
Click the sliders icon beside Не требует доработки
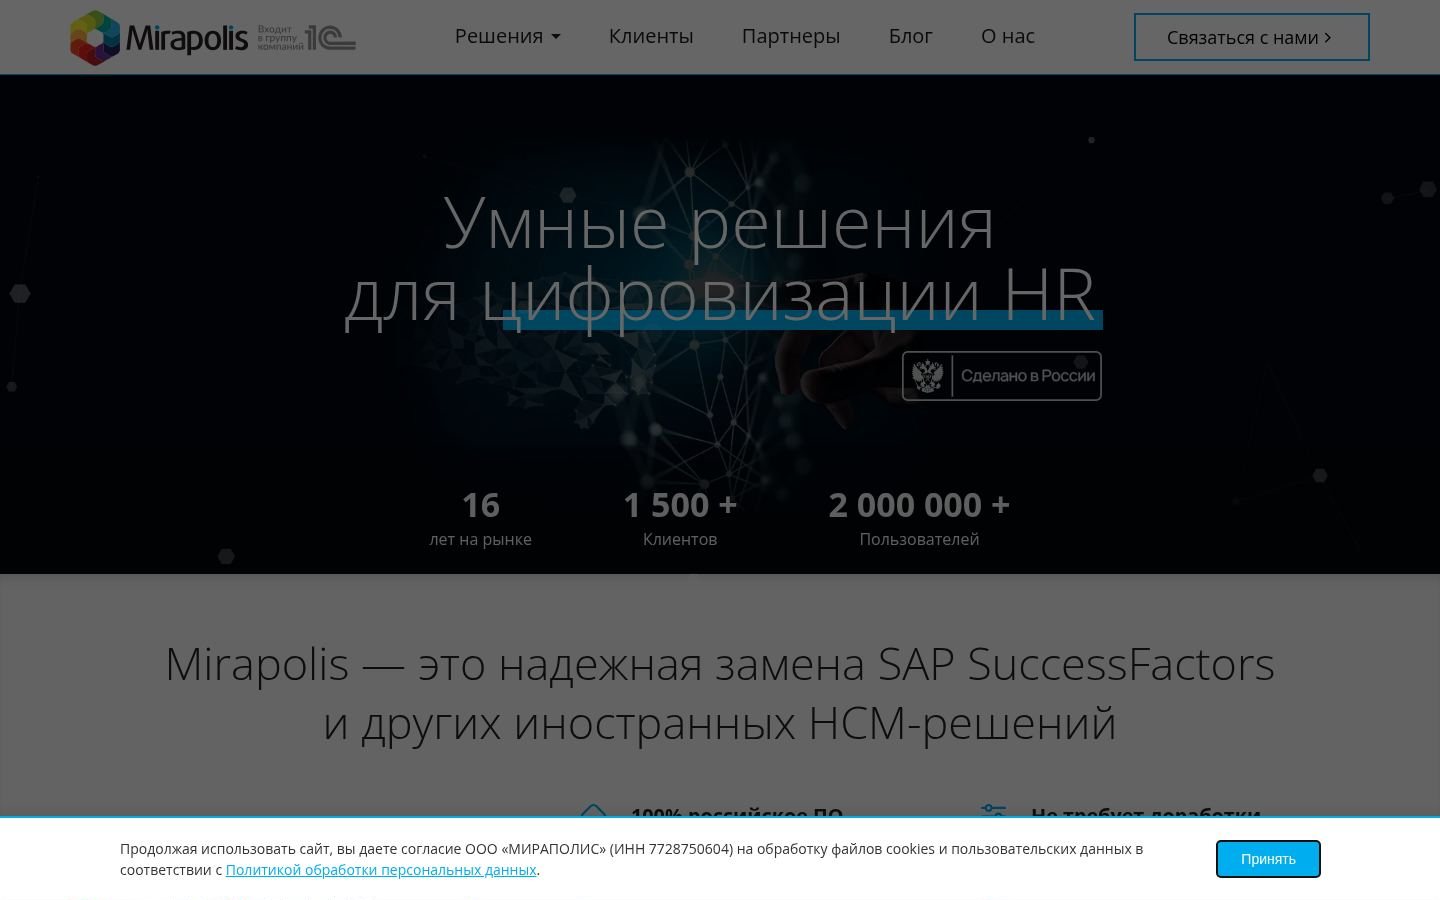pyautogui.click(x=993, y=811)
